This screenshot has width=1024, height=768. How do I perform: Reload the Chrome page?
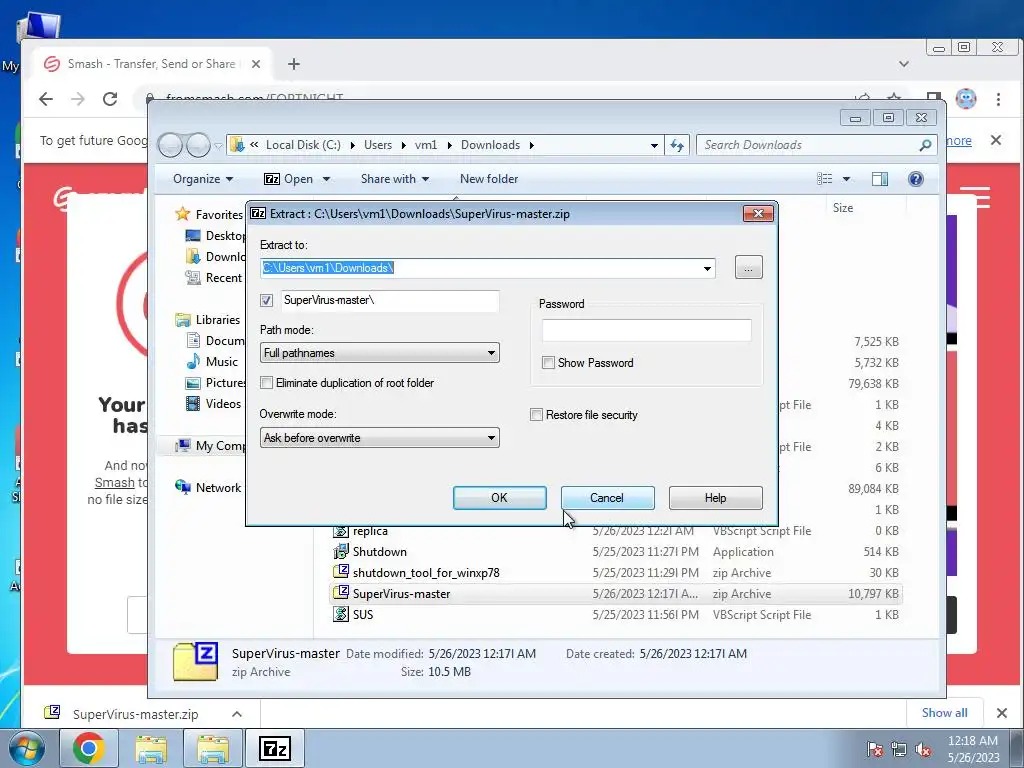pos(110,99)
